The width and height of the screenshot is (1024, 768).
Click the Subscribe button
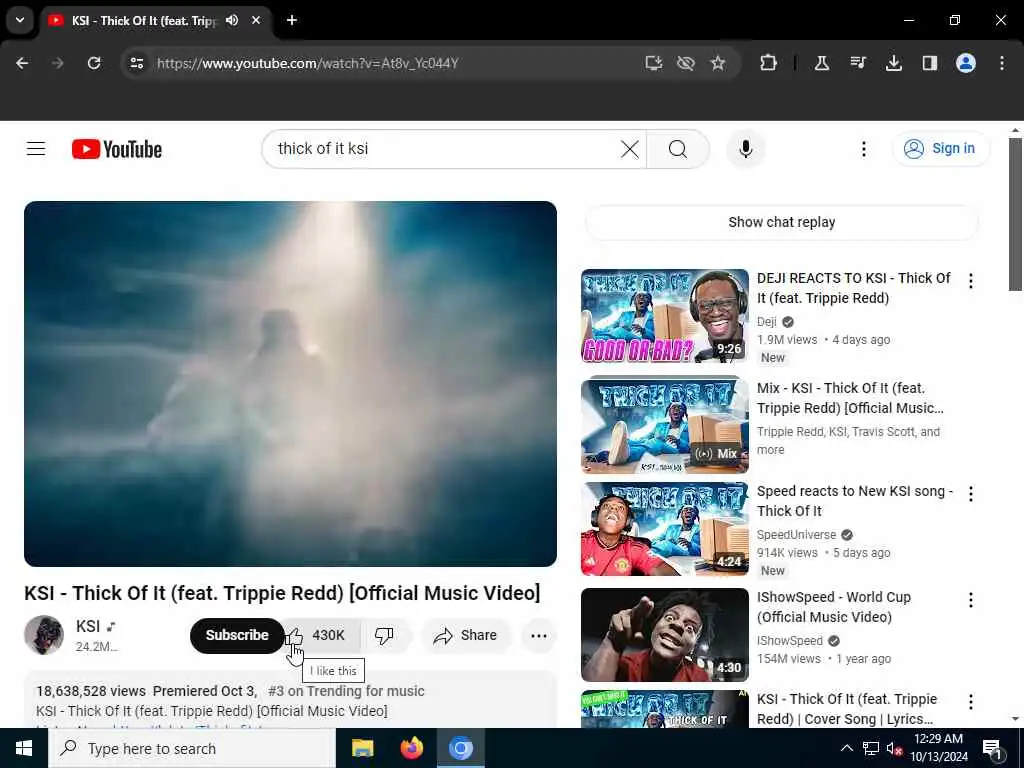(x=237, y=635)
